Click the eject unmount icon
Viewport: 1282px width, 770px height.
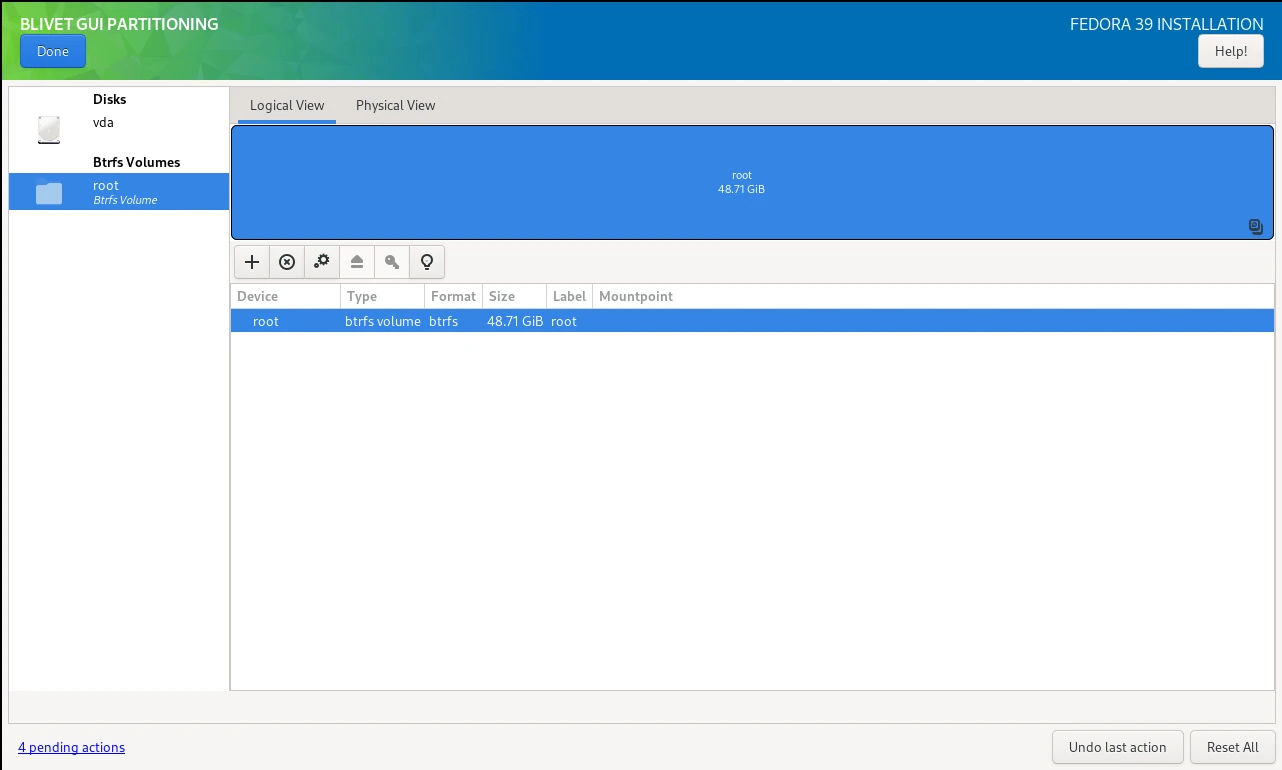pos(357,262)
